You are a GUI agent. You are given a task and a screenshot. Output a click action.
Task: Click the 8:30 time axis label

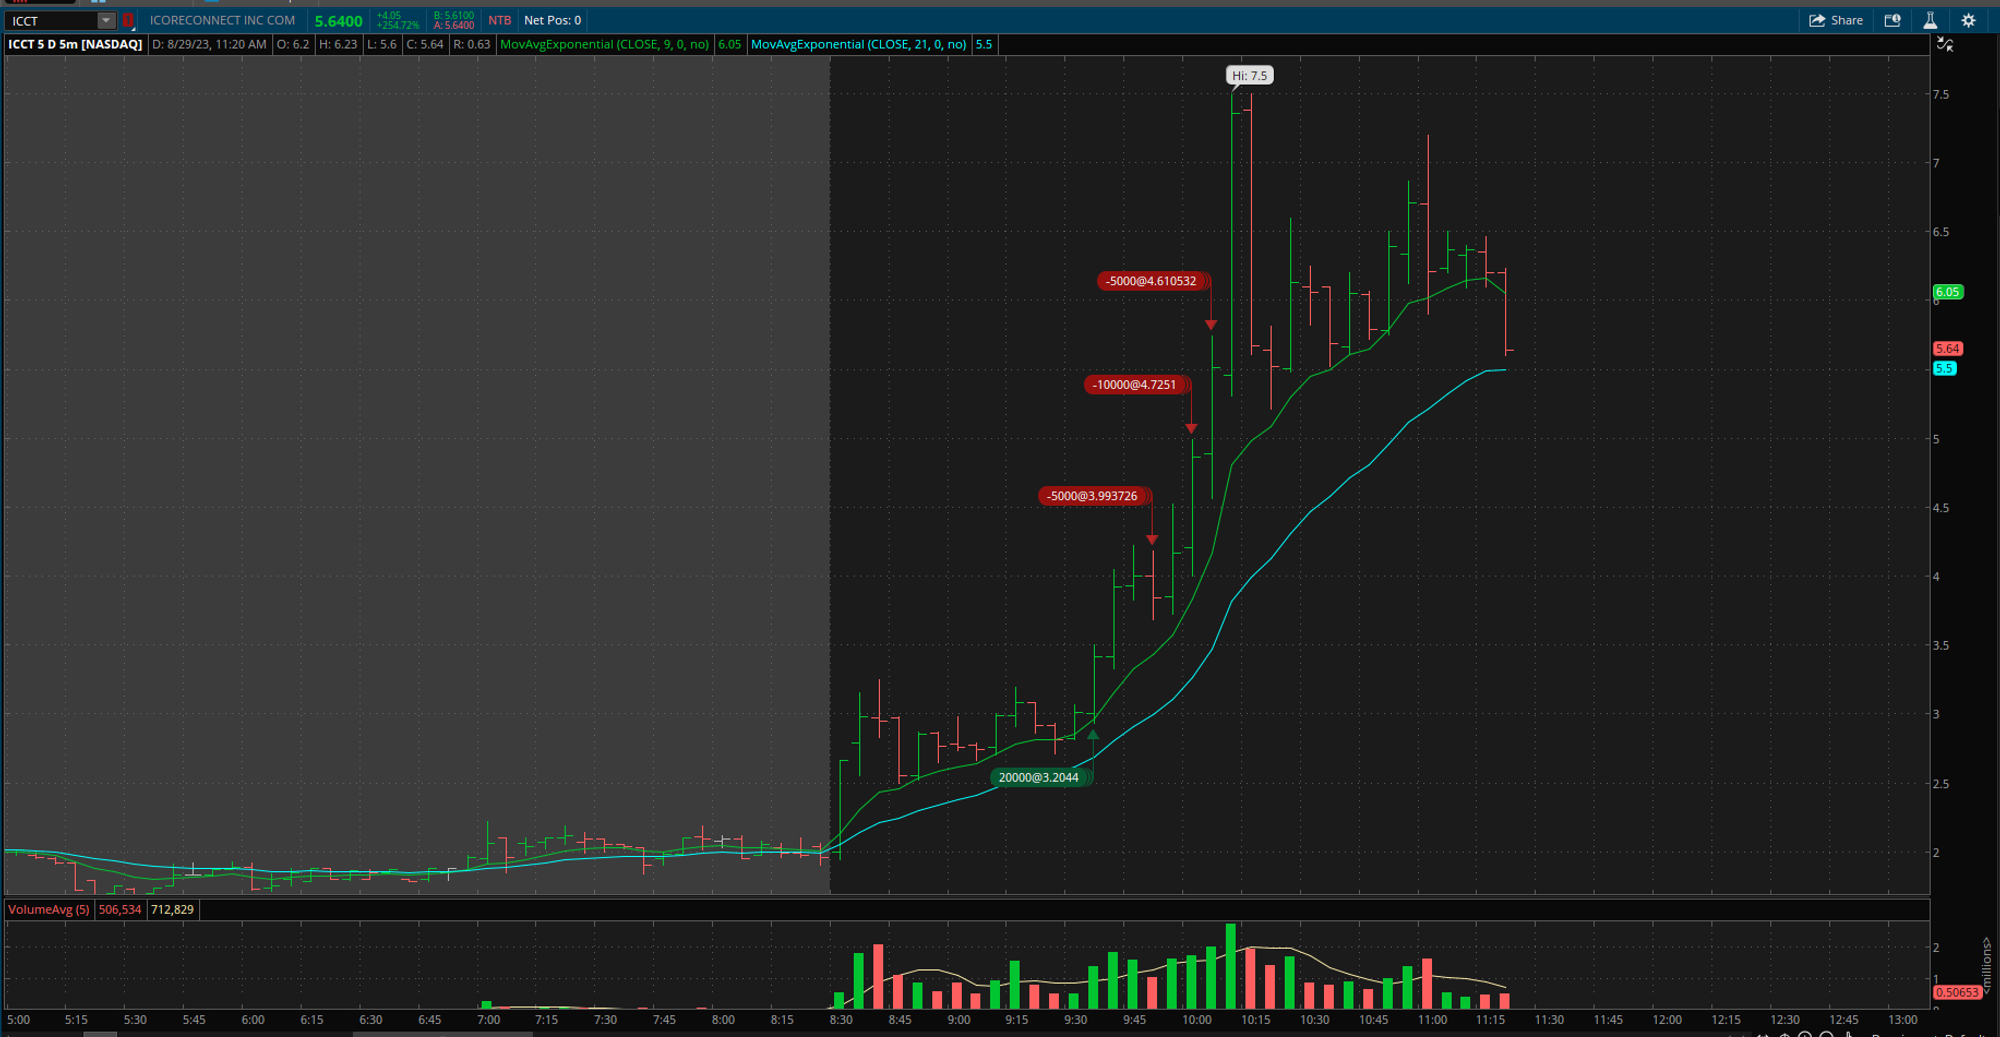841,1020
